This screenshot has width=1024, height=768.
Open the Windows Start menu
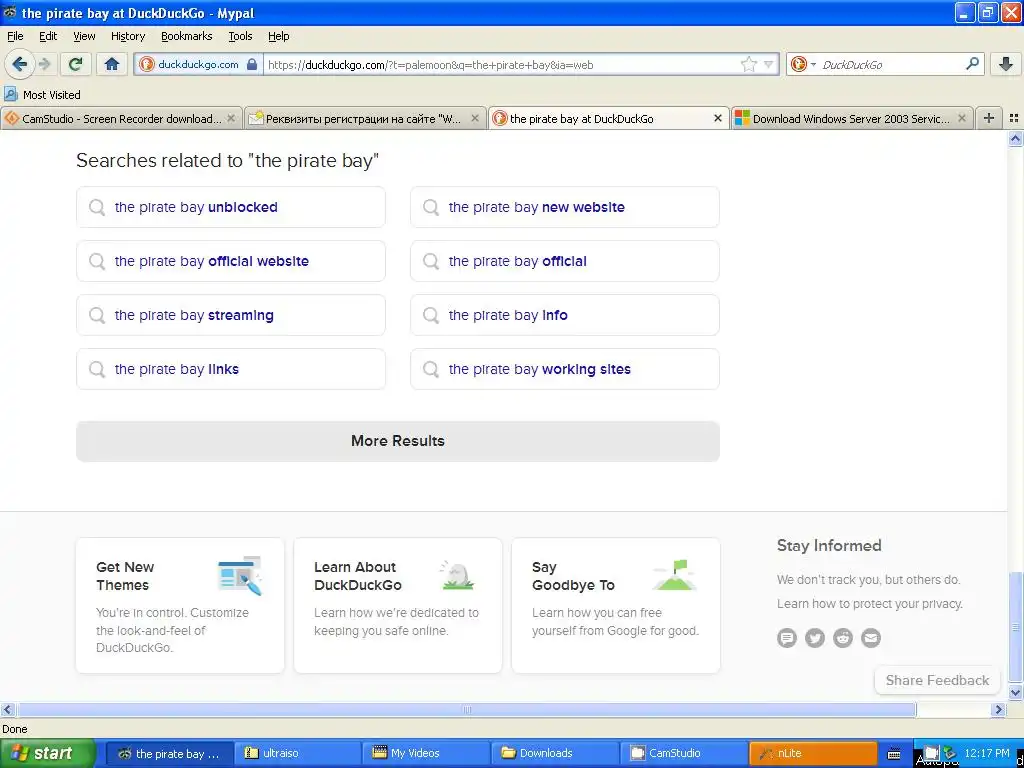click(46, 754)
